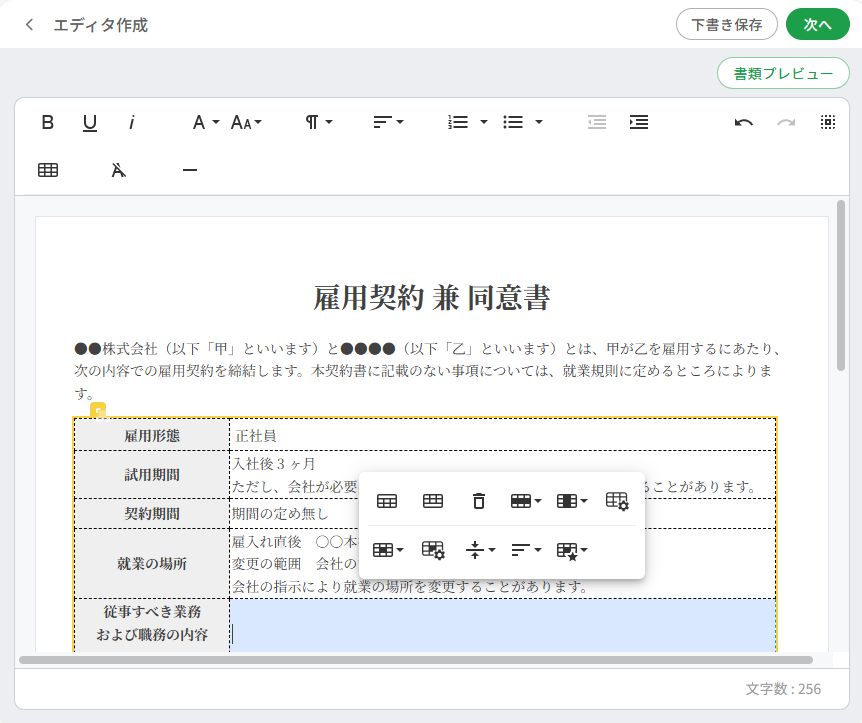Delete the table via trash icon
Screen dimensions: 862x723
[x=479, y=501]
